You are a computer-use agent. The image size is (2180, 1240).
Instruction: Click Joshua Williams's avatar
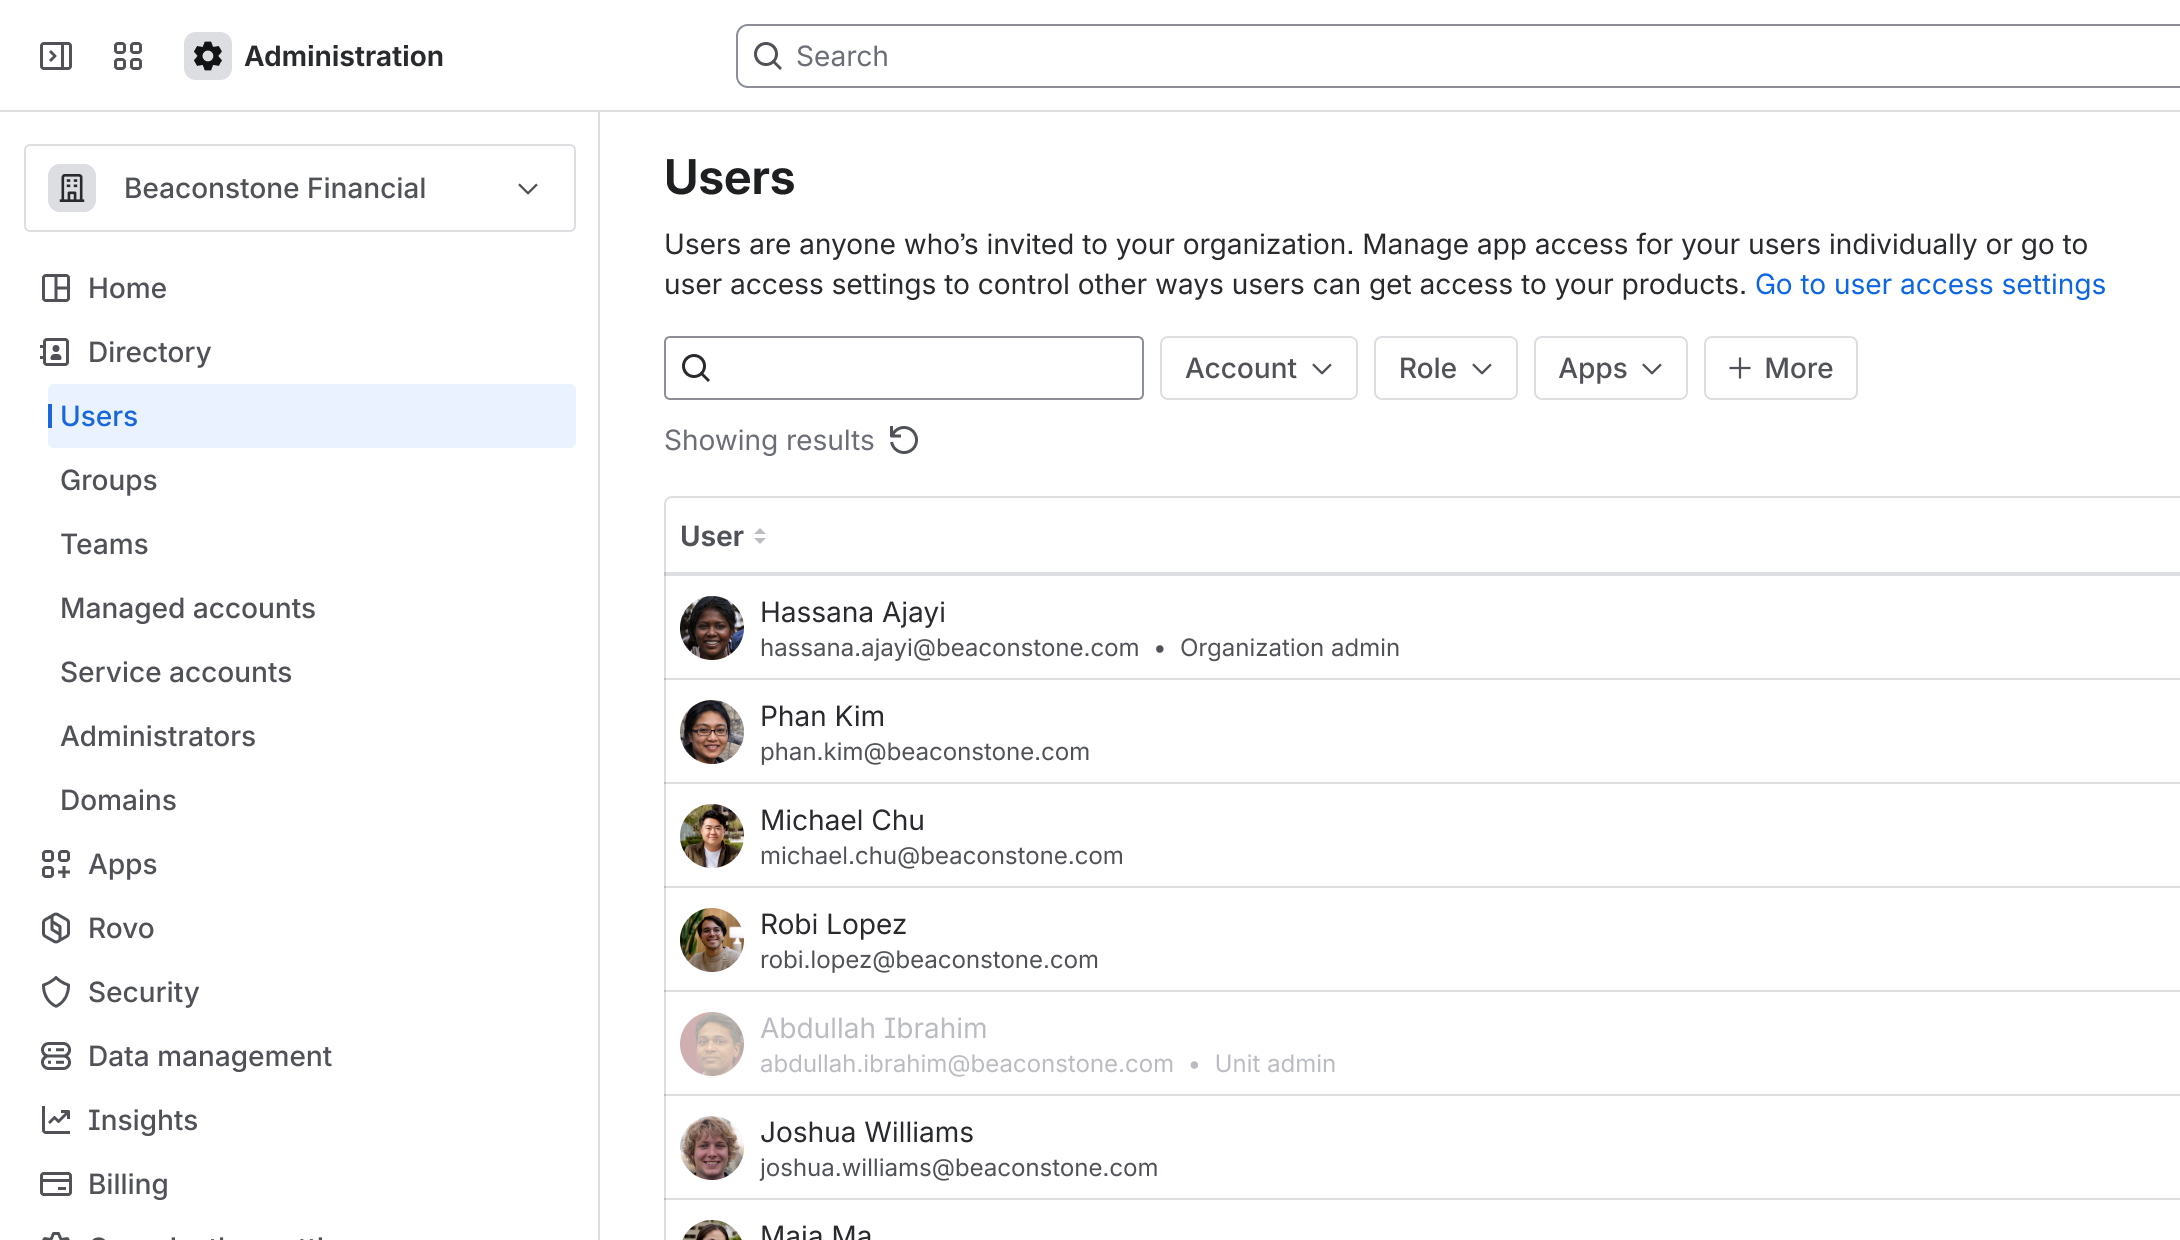[x=712, y=1148]
